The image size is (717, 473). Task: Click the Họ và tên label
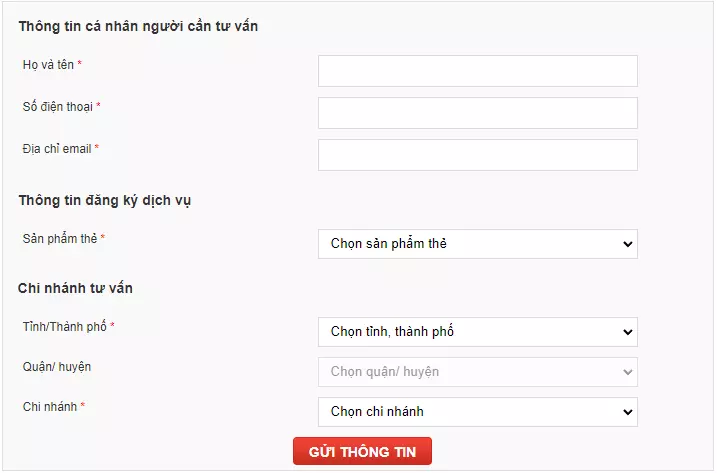(x=48, y=65)
